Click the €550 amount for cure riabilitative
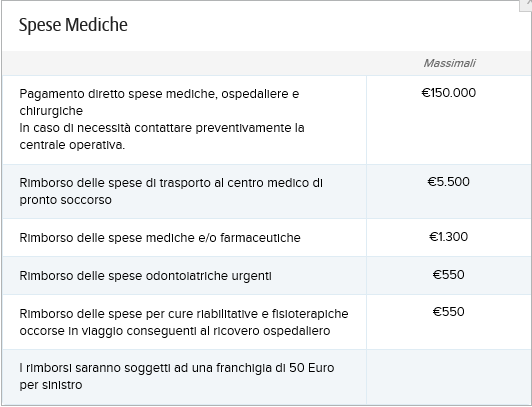532x407 pixels. coord(449,312)
